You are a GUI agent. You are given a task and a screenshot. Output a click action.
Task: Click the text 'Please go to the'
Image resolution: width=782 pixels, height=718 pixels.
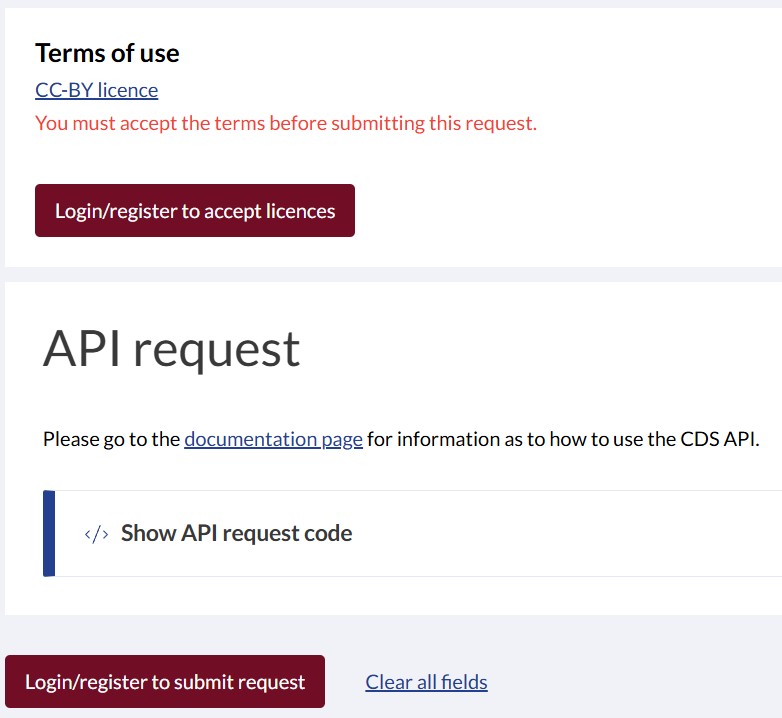pyautogui.click(x=111, y=439)
